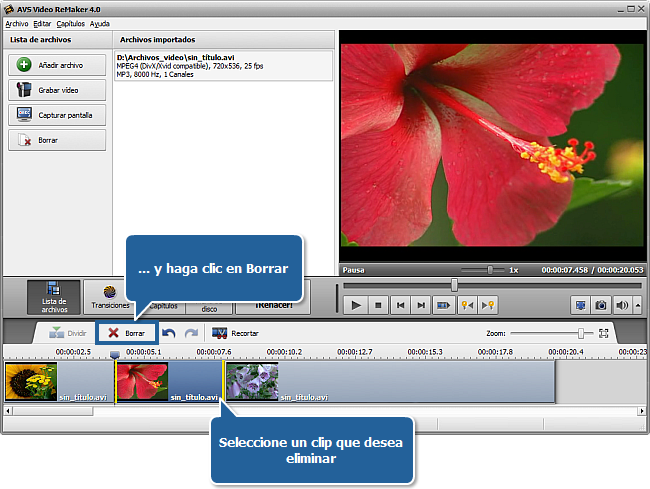Go to next frame button

point(423,304)
